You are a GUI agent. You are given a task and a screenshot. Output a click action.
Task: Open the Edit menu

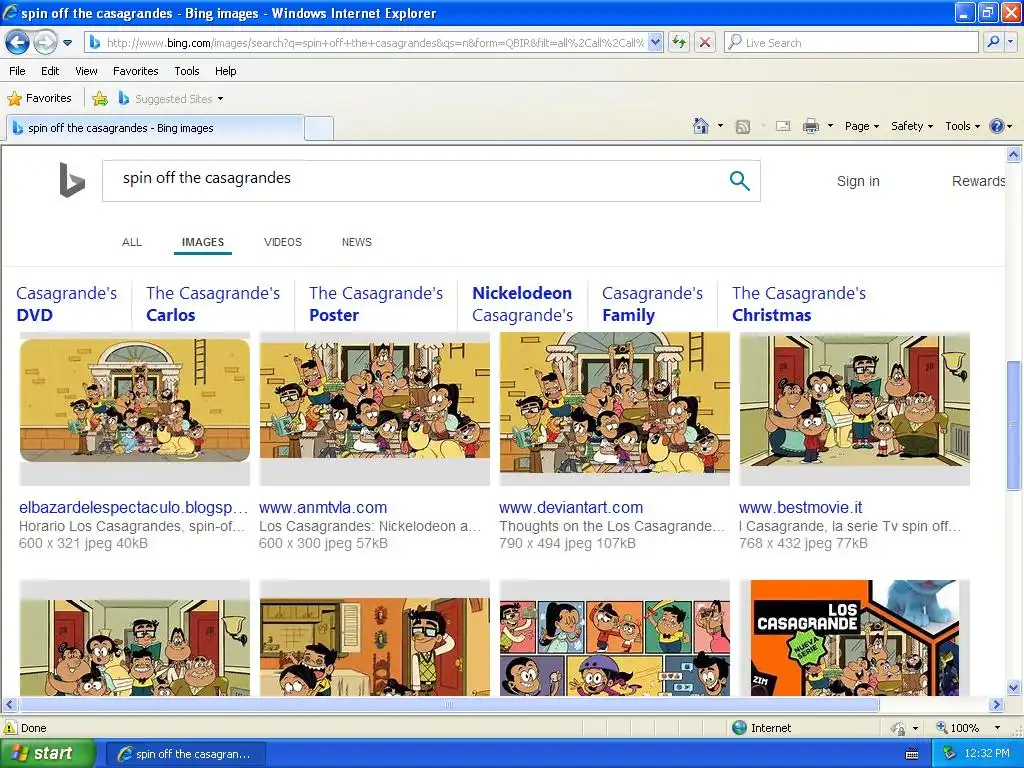pyautogui.click(x=50, y=71)
